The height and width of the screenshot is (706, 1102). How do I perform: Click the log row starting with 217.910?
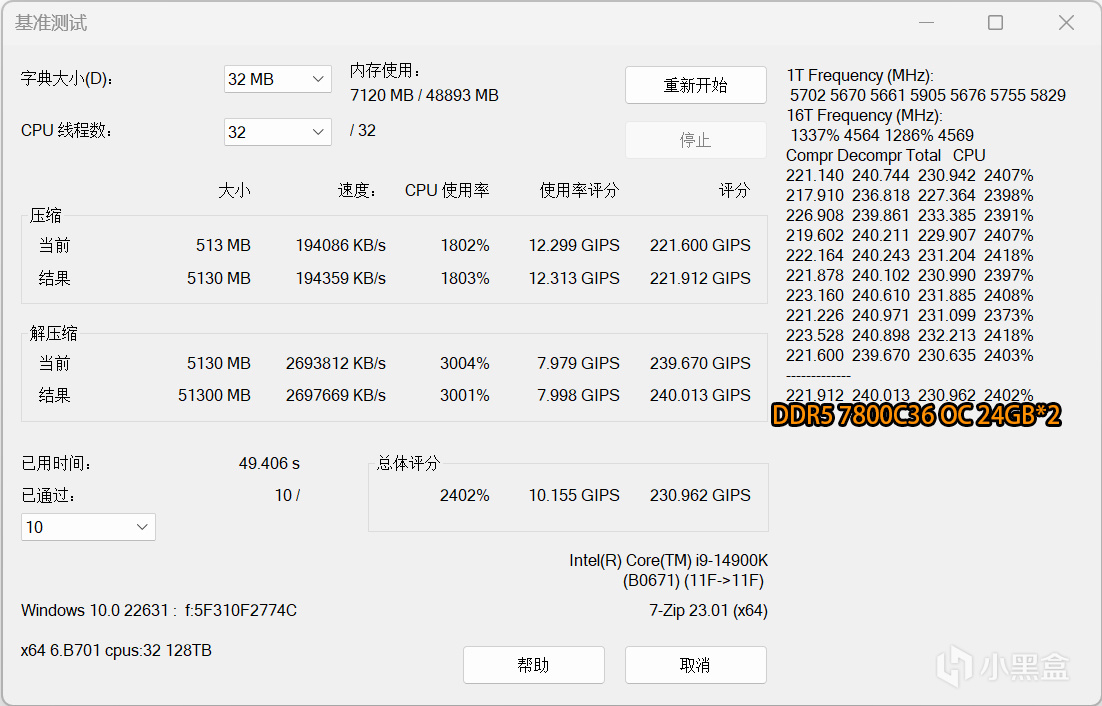(909, 195)
